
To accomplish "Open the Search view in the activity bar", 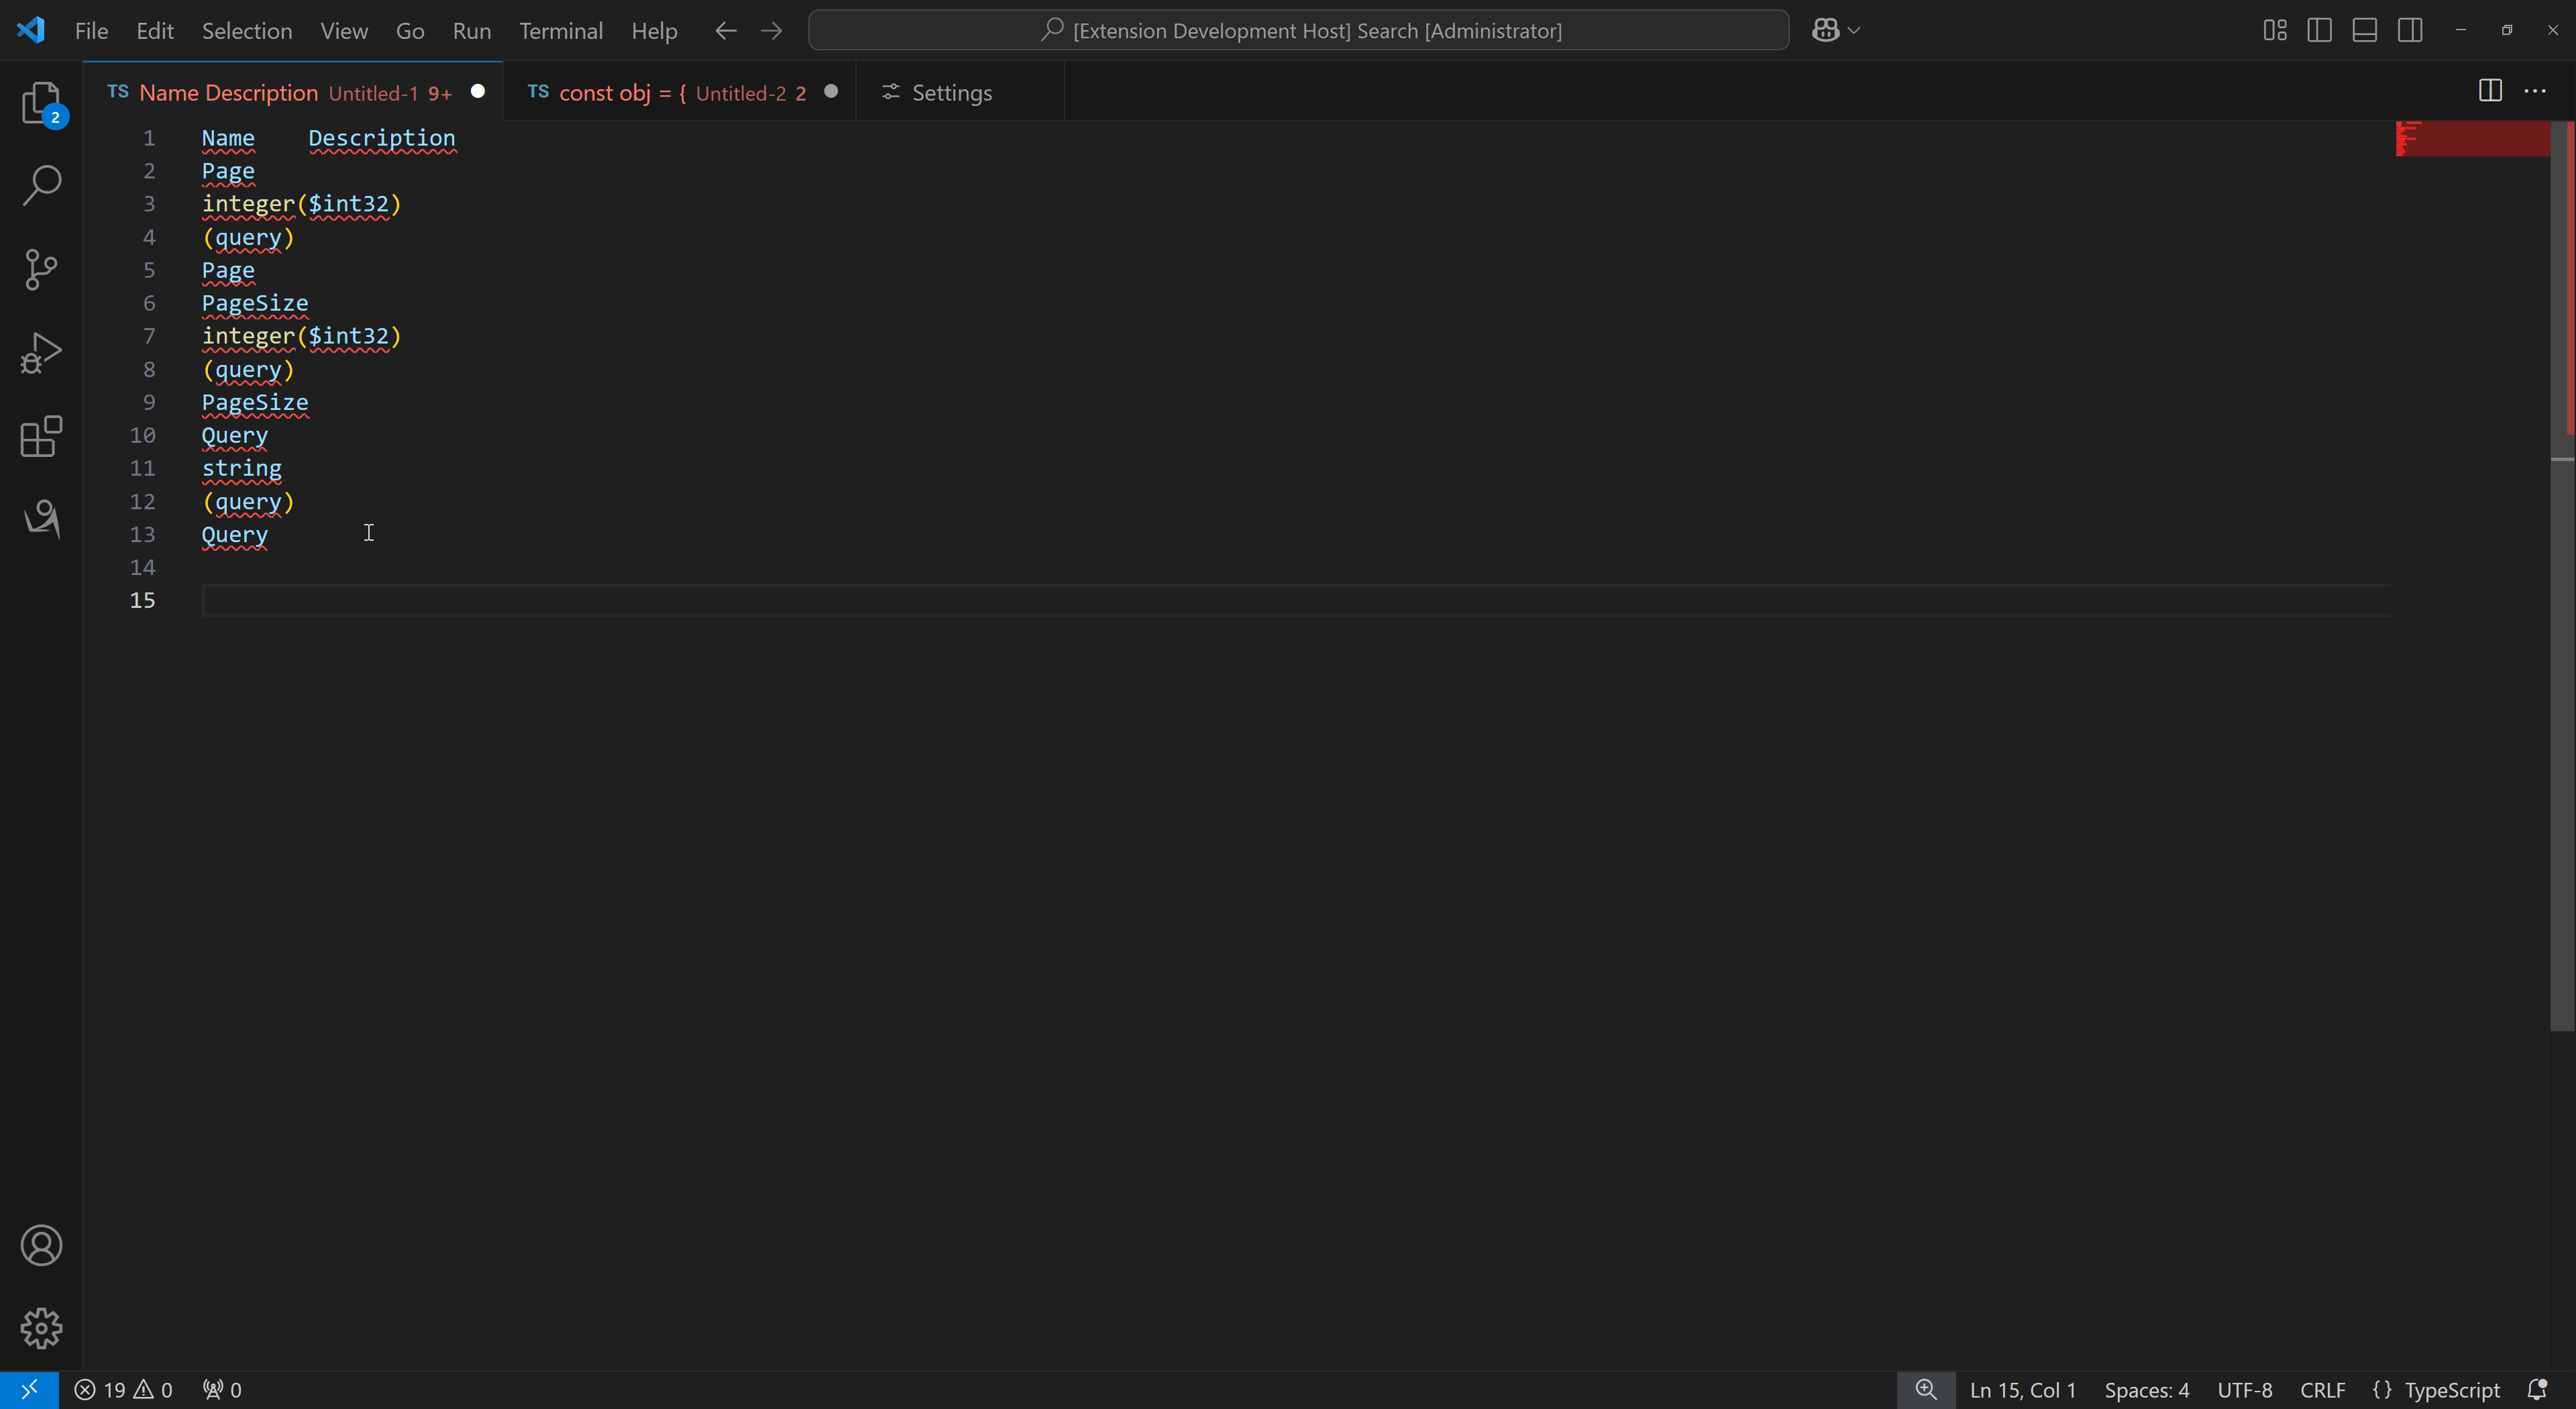I will tap(41, 184).
